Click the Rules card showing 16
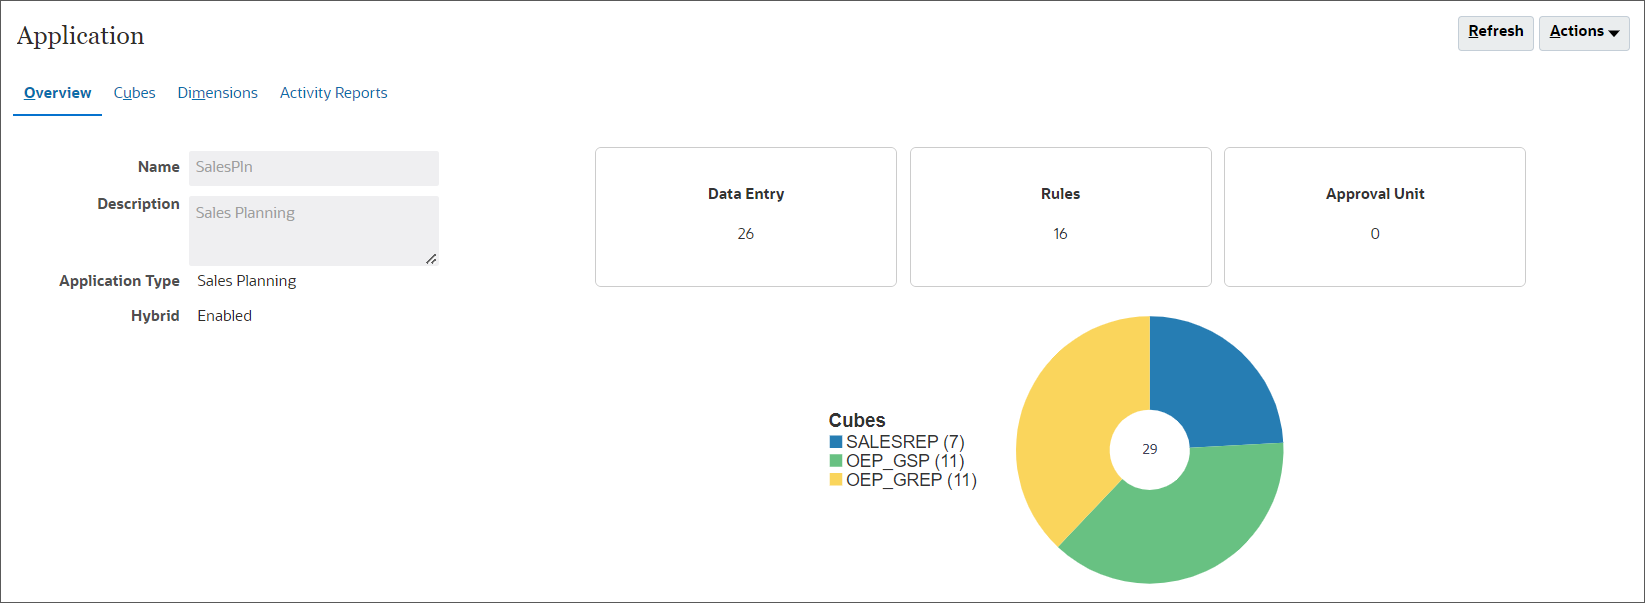1645x603 pixels. 1060,216
